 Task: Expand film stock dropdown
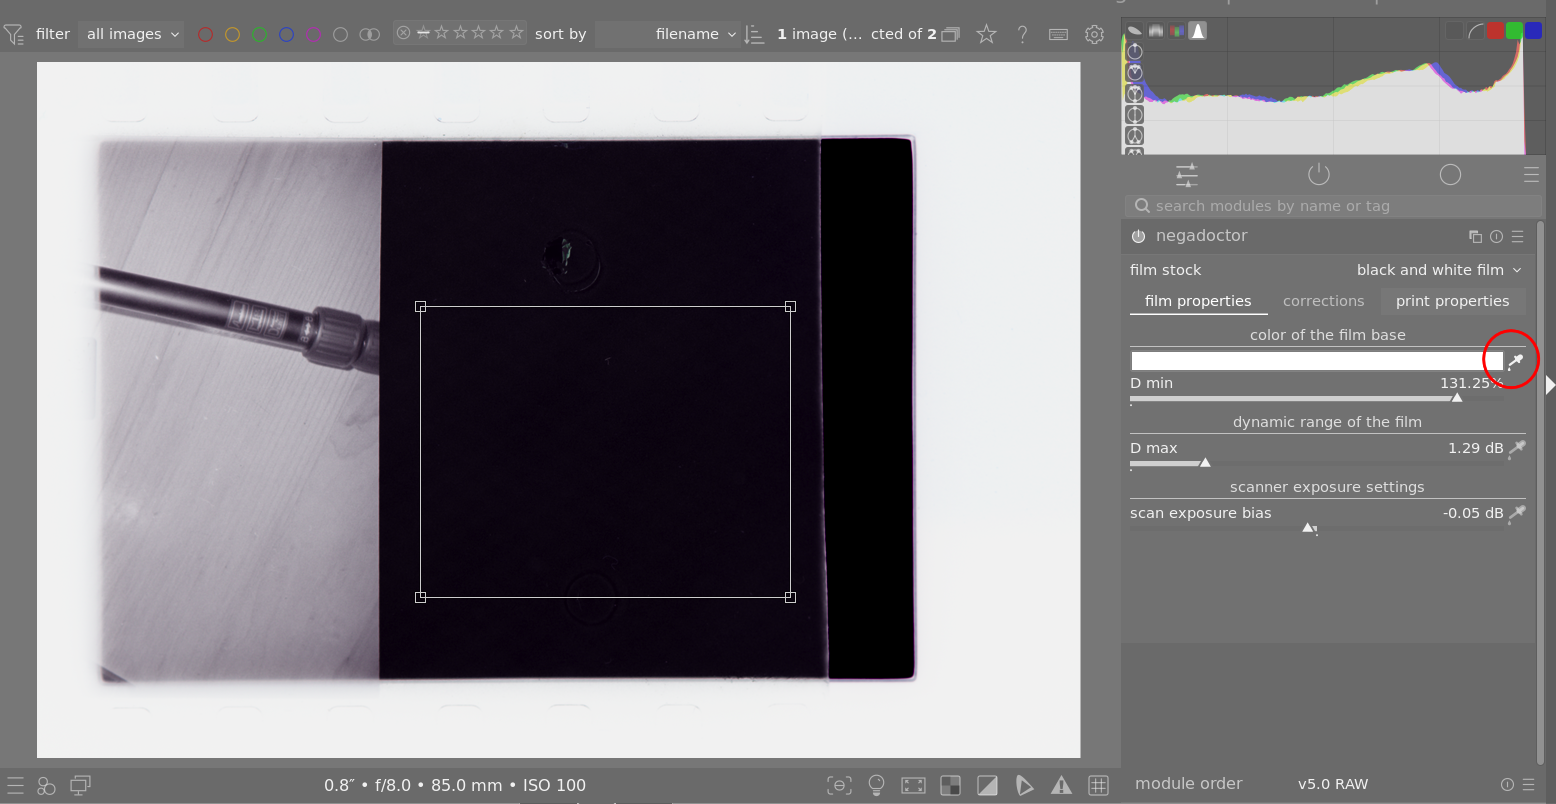pos(1438,270)
